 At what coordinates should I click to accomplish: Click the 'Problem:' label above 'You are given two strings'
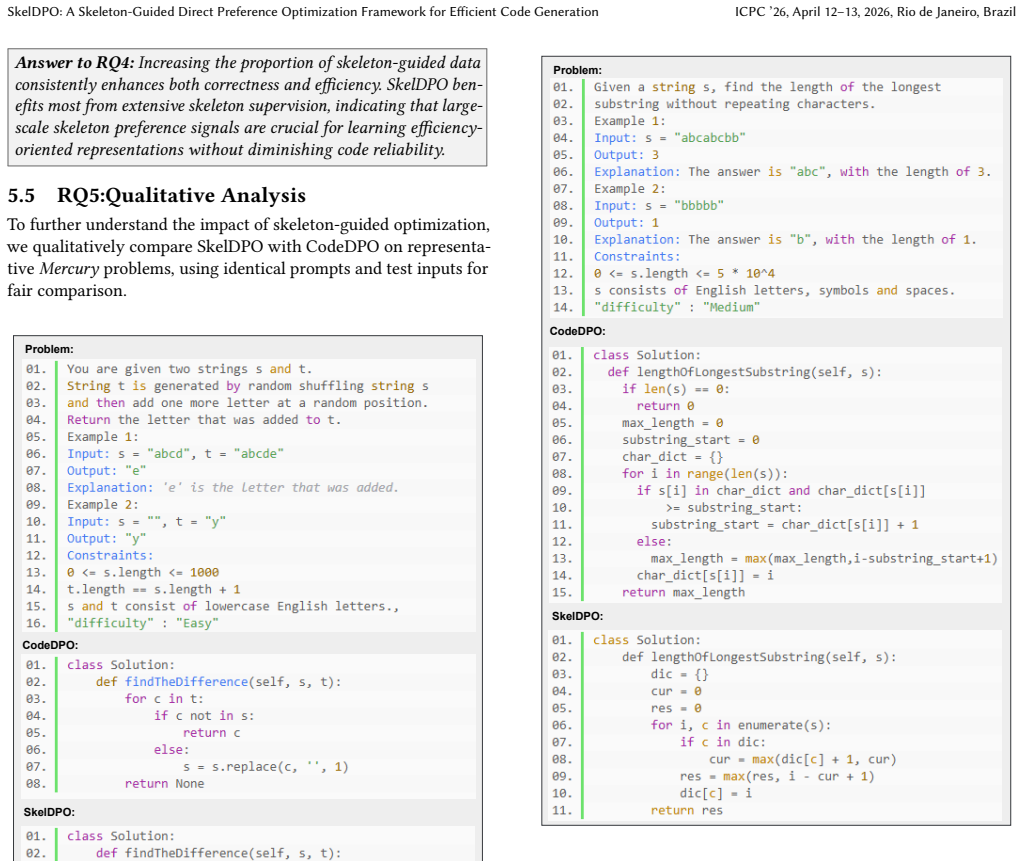49,349
